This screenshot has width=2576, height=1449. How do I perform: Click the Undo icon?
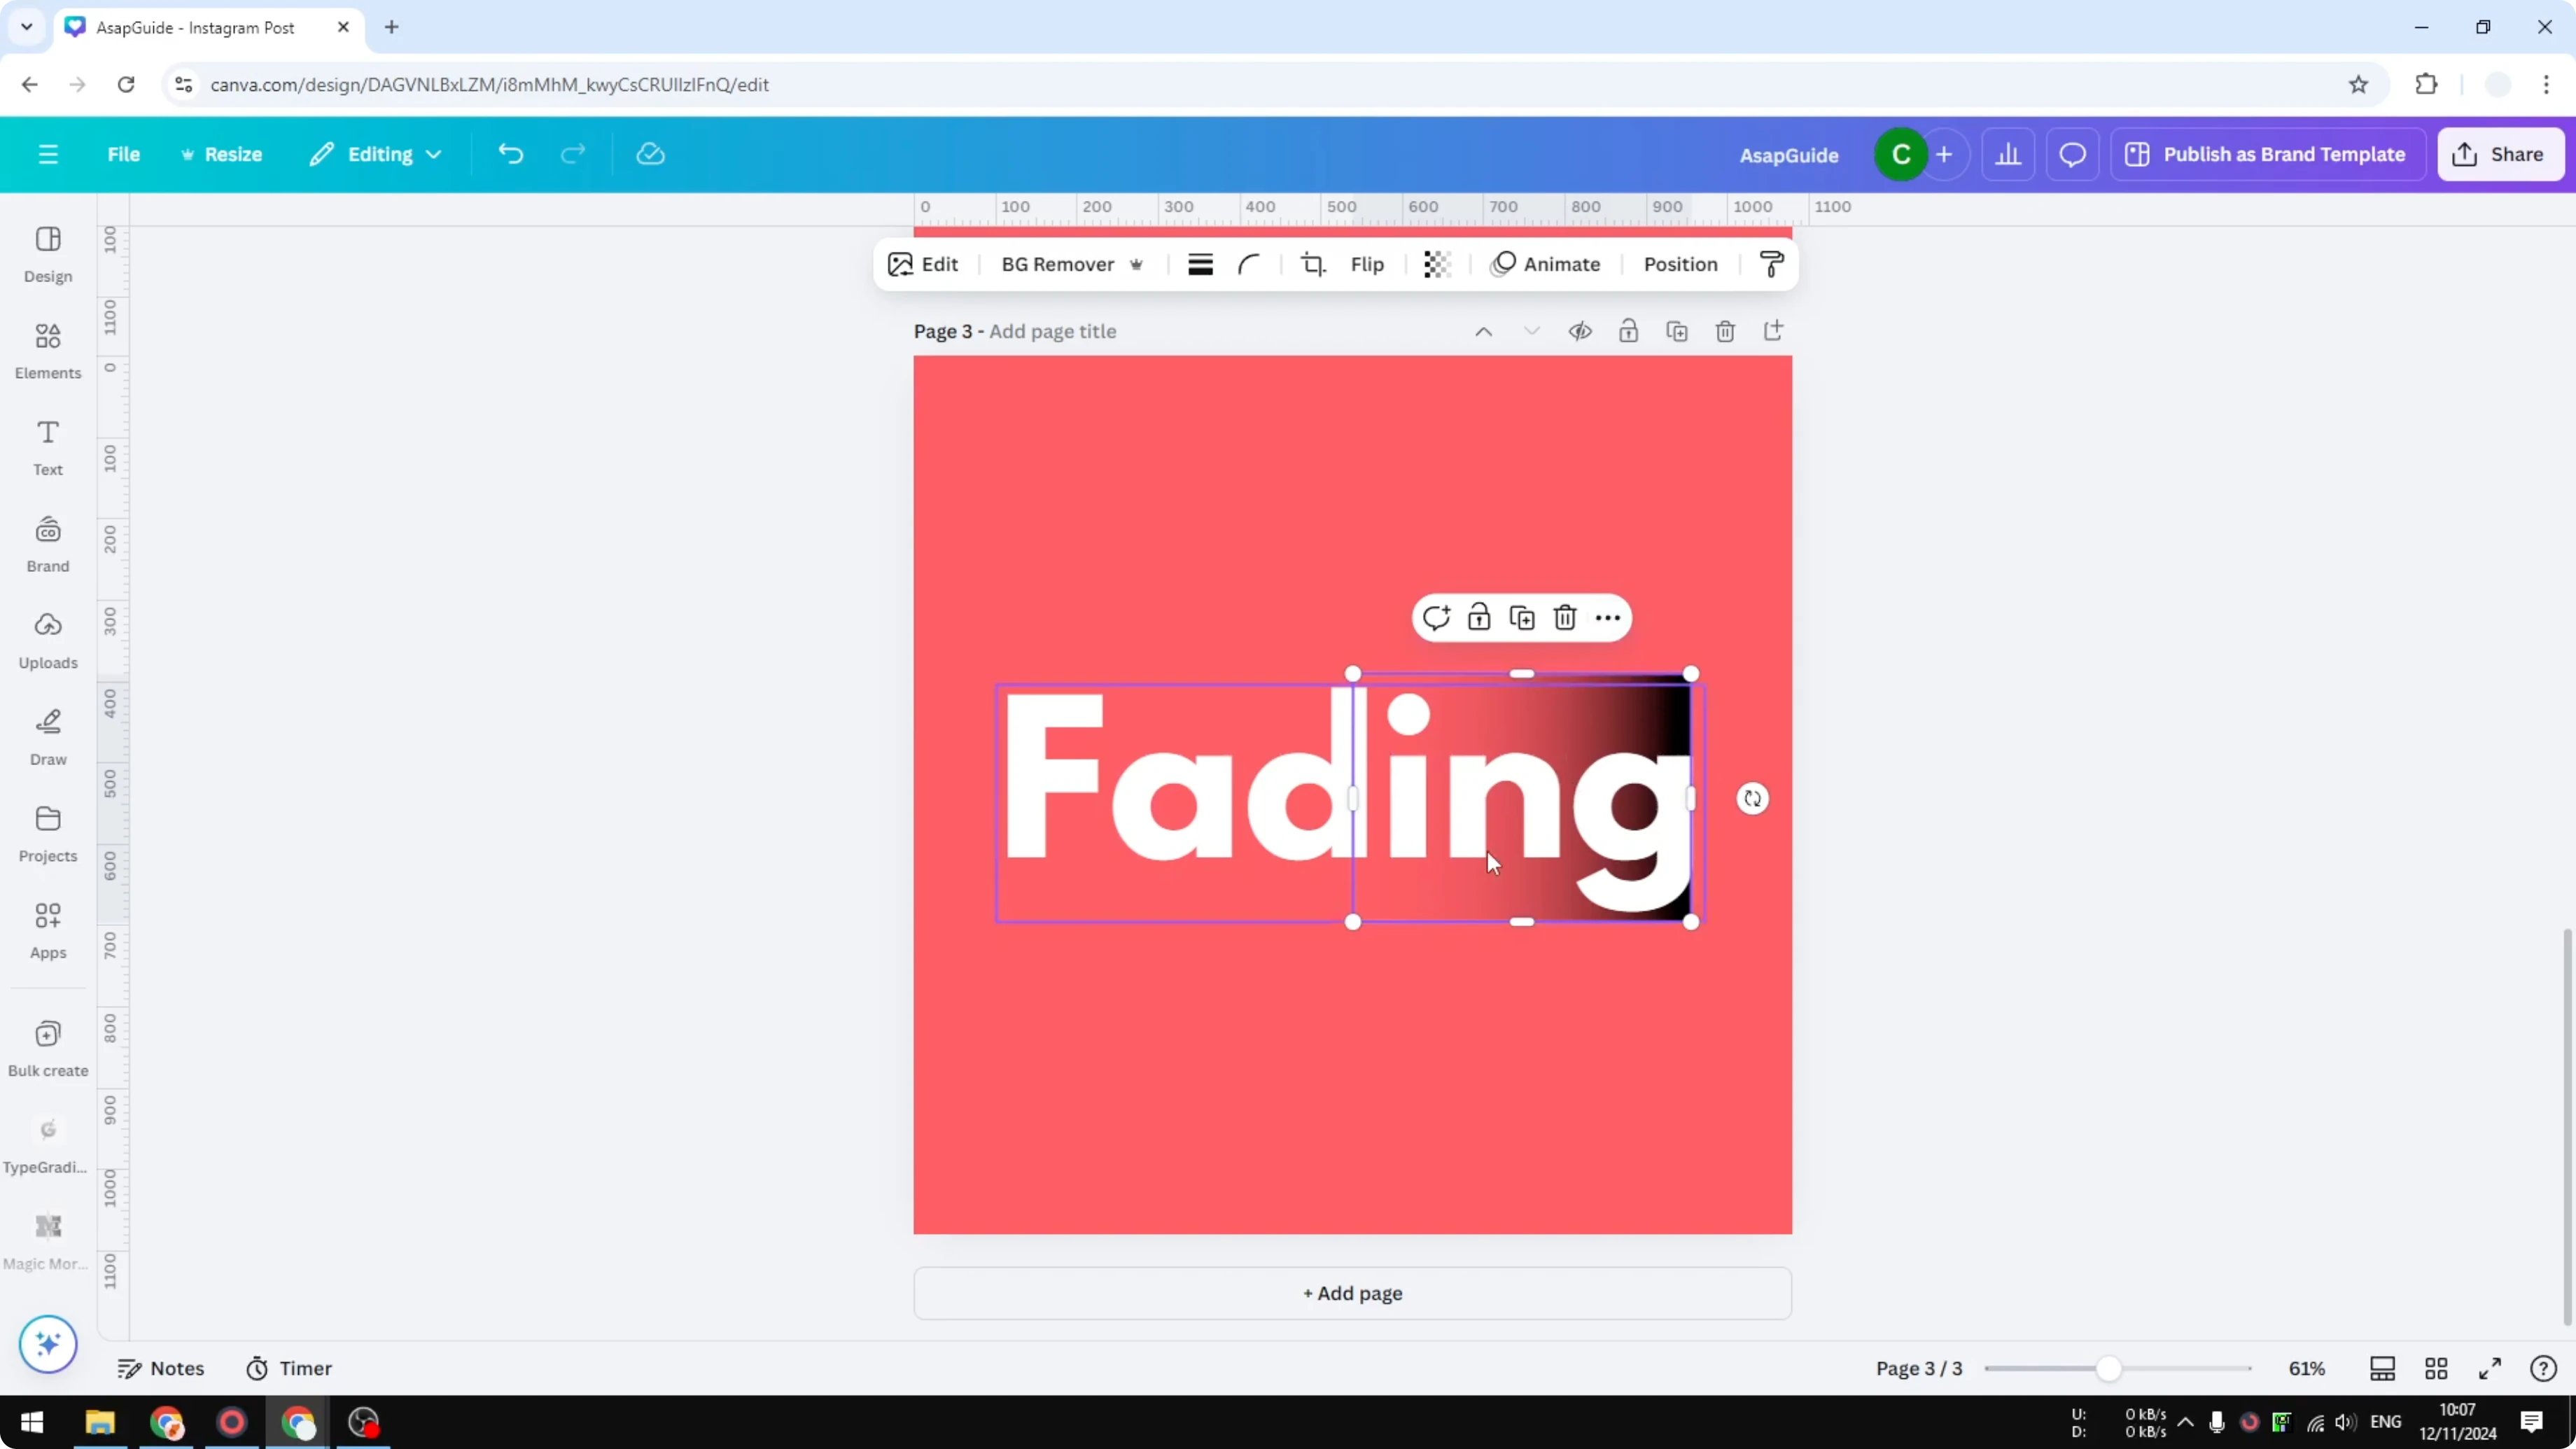(x=510, y=153)
